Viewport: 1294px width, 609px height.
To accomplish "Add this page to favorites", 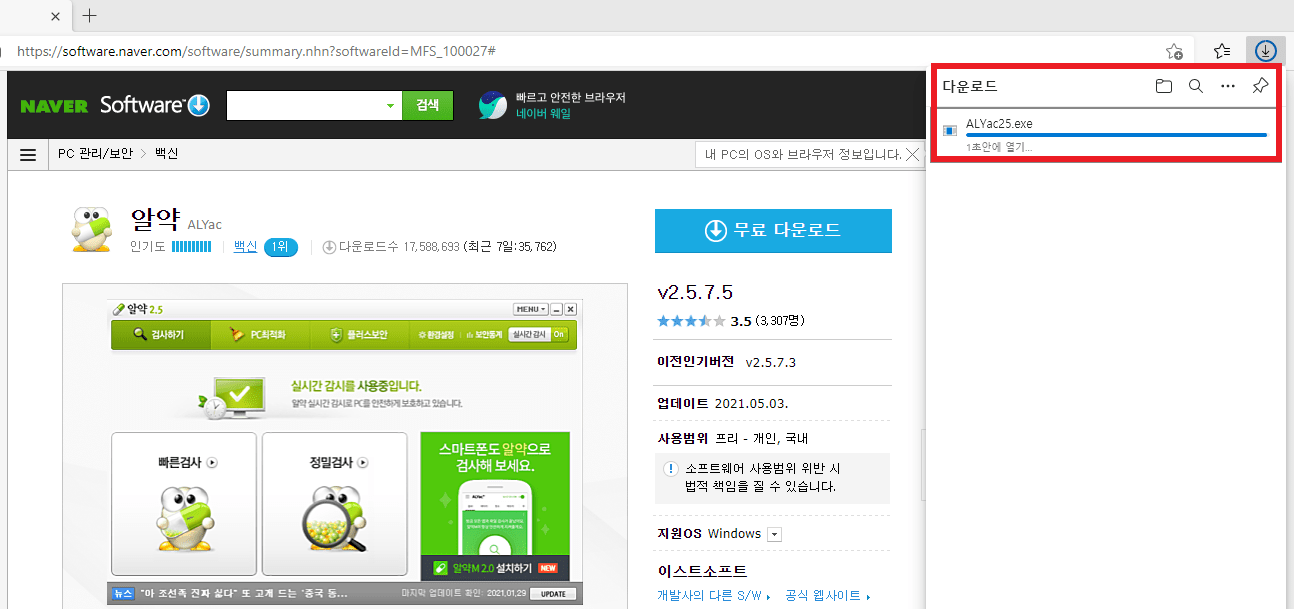I will 1175,50.
